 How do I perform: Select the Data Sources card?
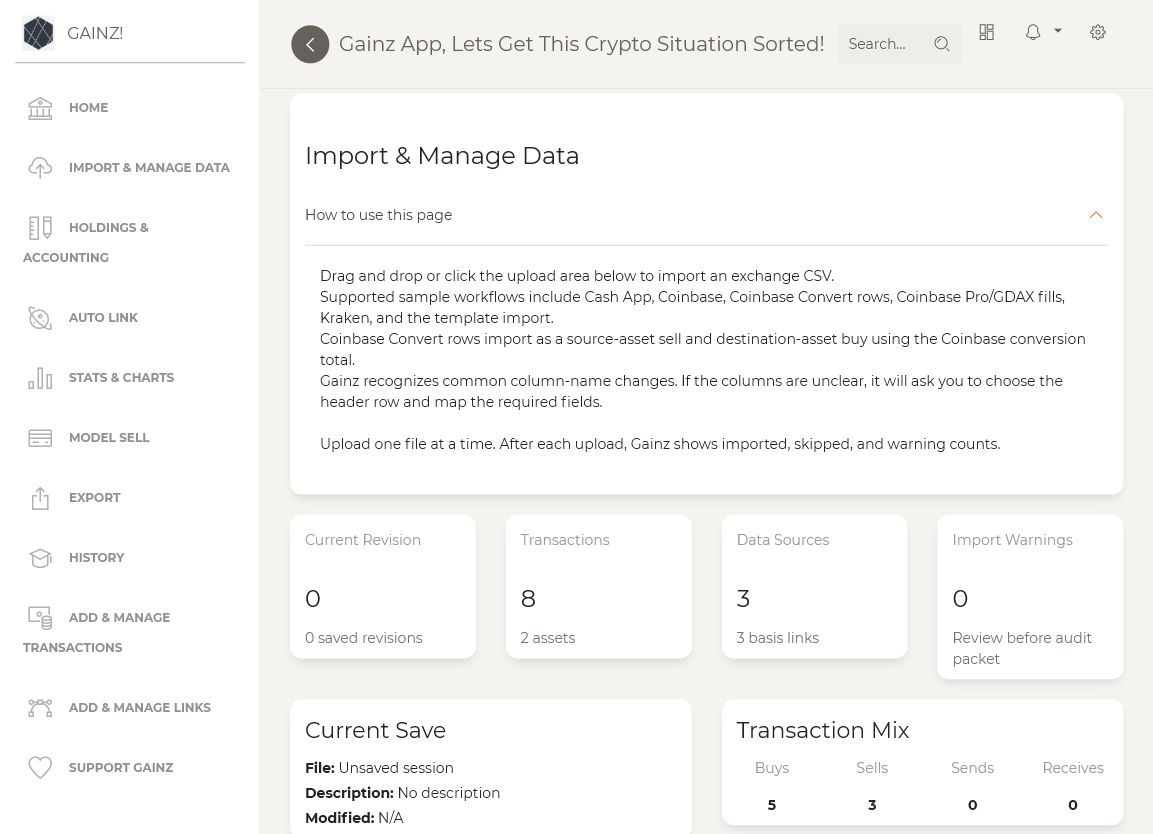coord(815,586)
